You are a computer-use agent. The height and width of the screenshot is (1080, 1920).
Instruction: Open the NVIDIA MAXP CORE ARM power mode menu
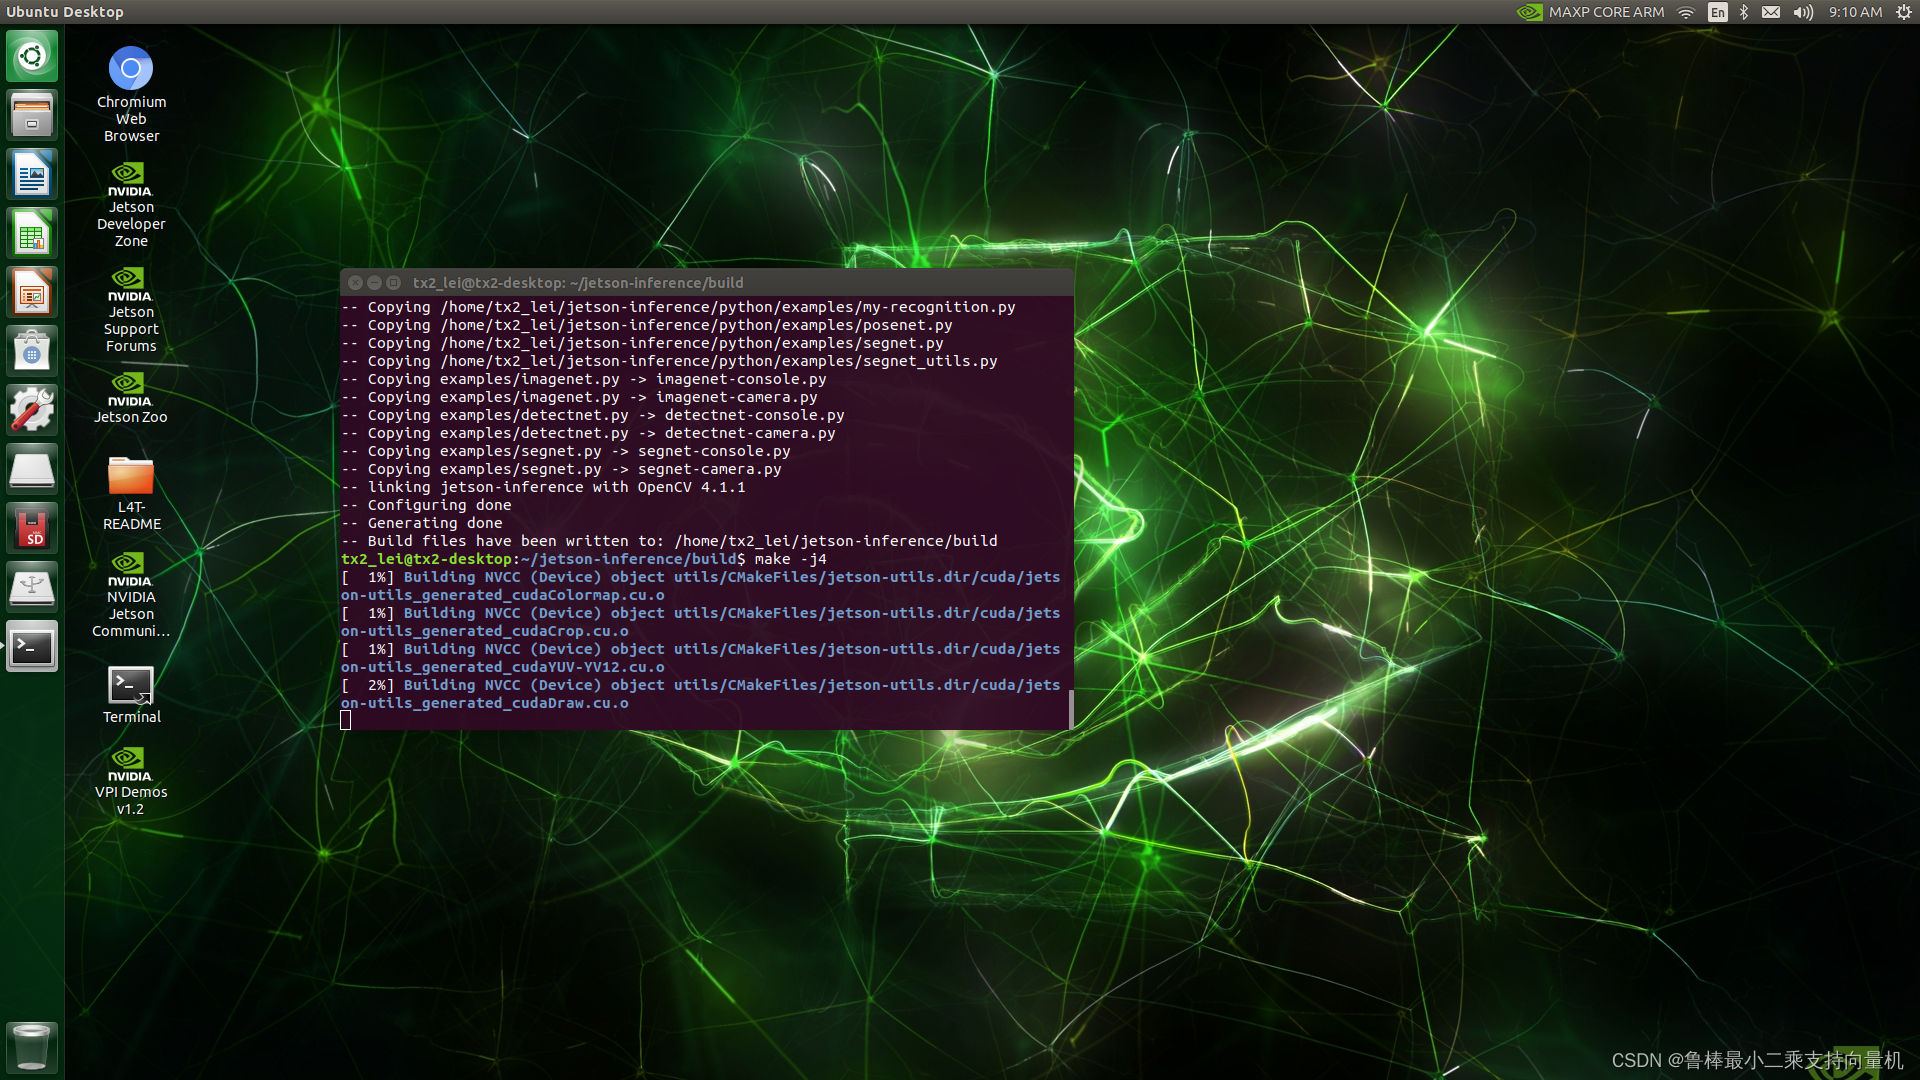(x=1590, y=12)
